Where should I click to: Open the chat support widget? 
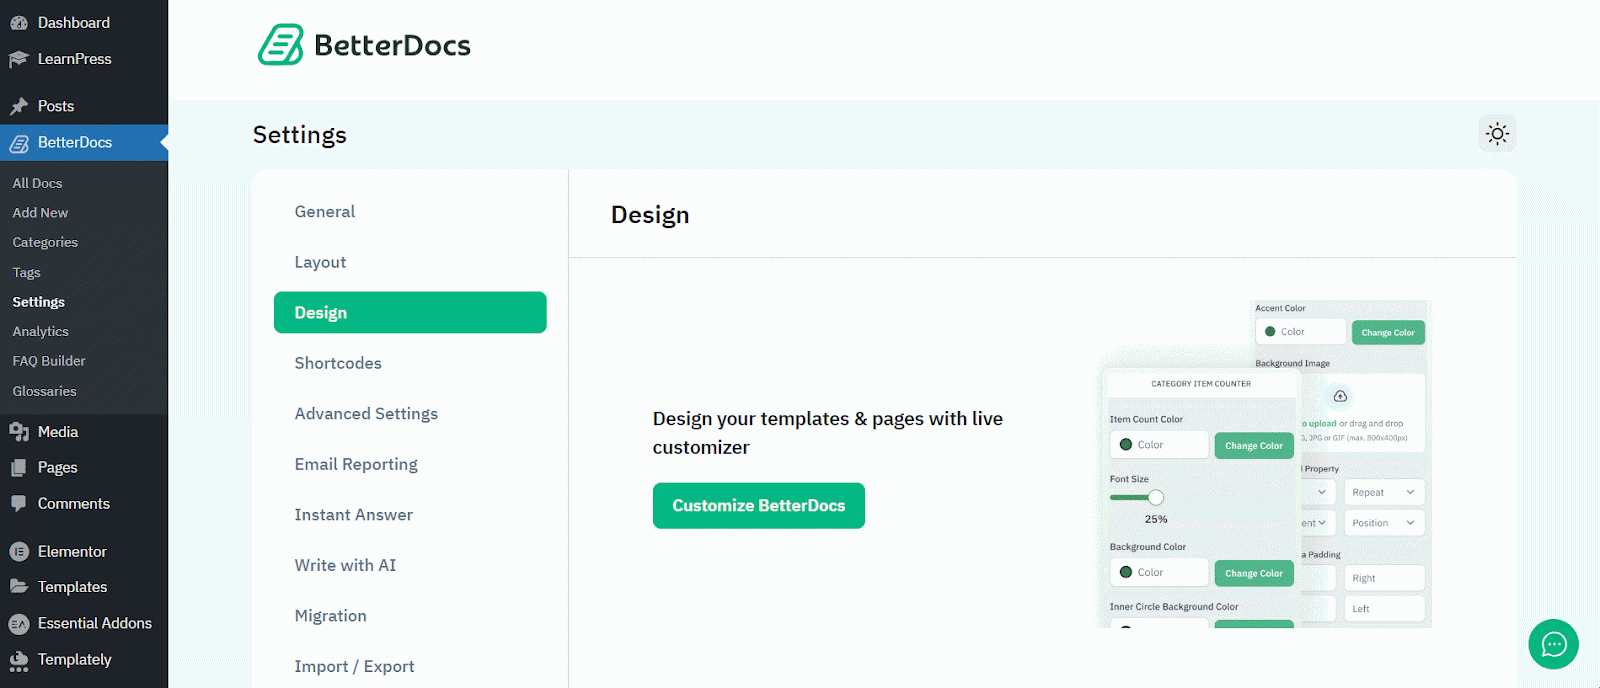tap(1552, 645)
